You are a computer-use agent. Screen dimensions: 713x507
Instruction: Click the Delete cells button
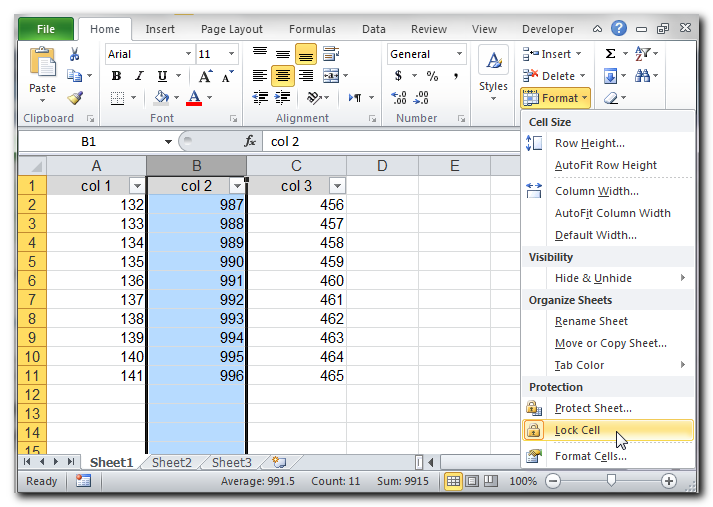[x=553, y=76]
